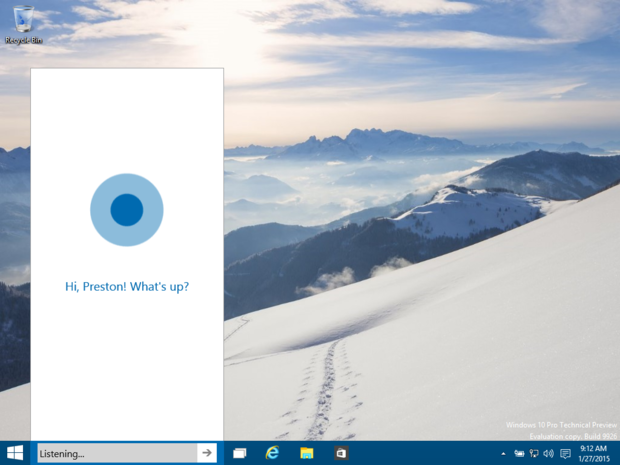Open the battery status tray icon

click(x=519, y=454)
